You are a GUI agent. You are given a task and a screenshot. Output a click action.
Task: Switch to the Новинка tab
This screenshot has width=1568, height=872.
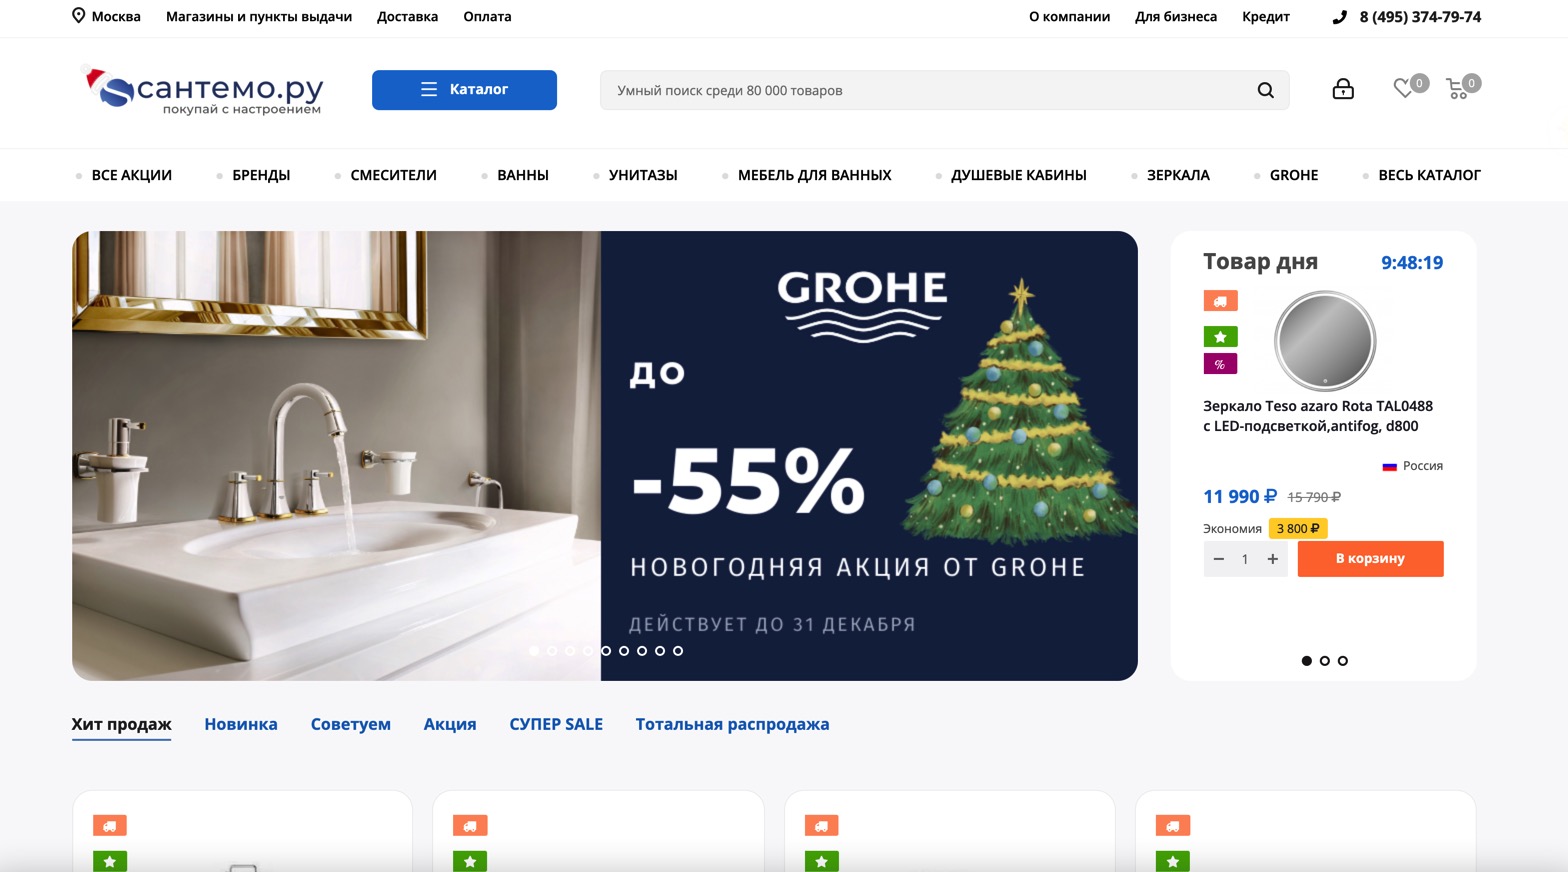pos(241,724)
